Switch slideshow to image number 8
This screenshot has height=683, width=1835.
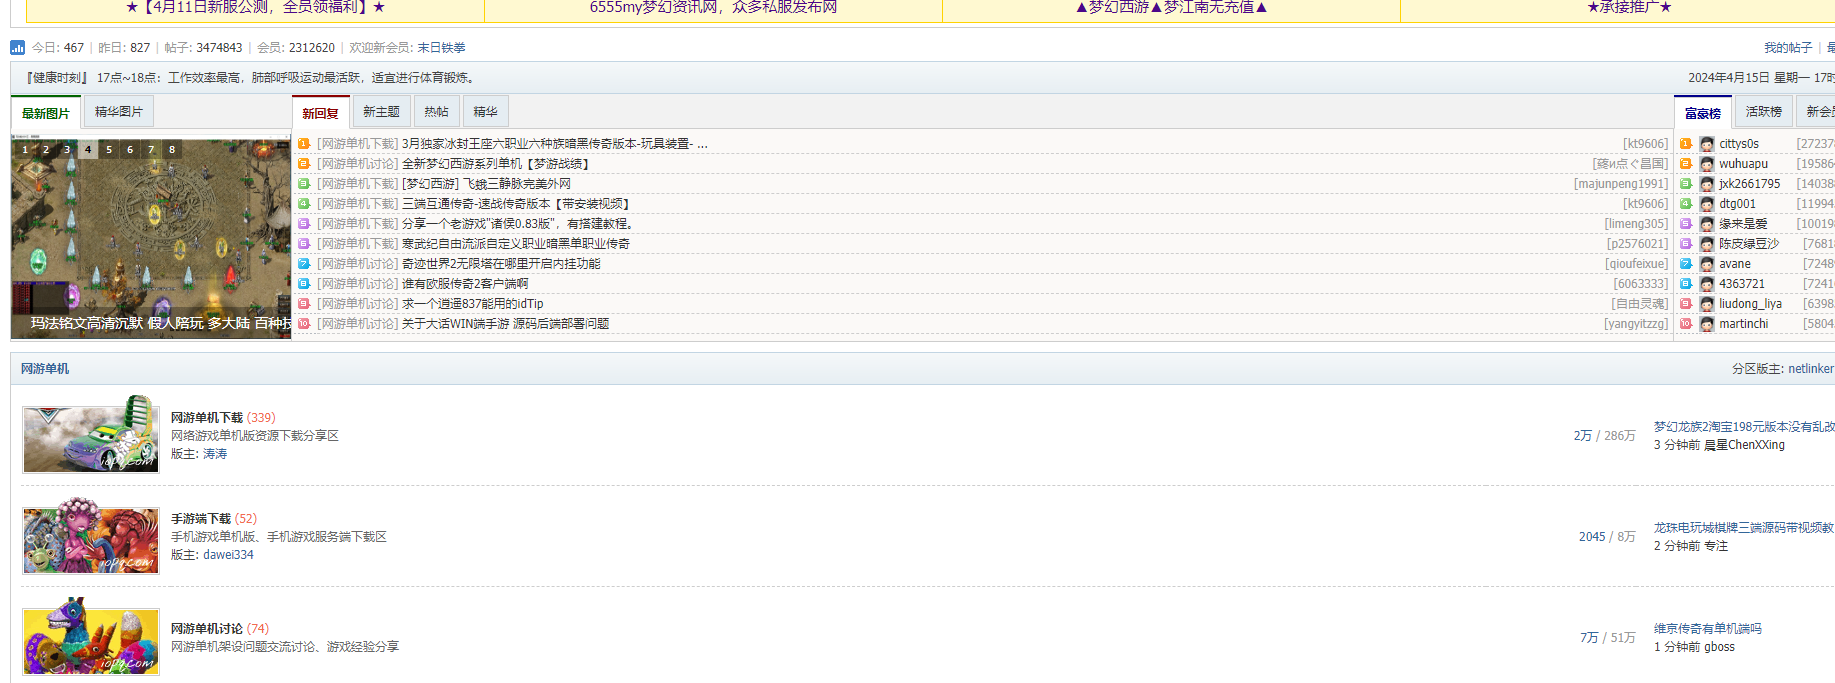click(x=172, y=150)
